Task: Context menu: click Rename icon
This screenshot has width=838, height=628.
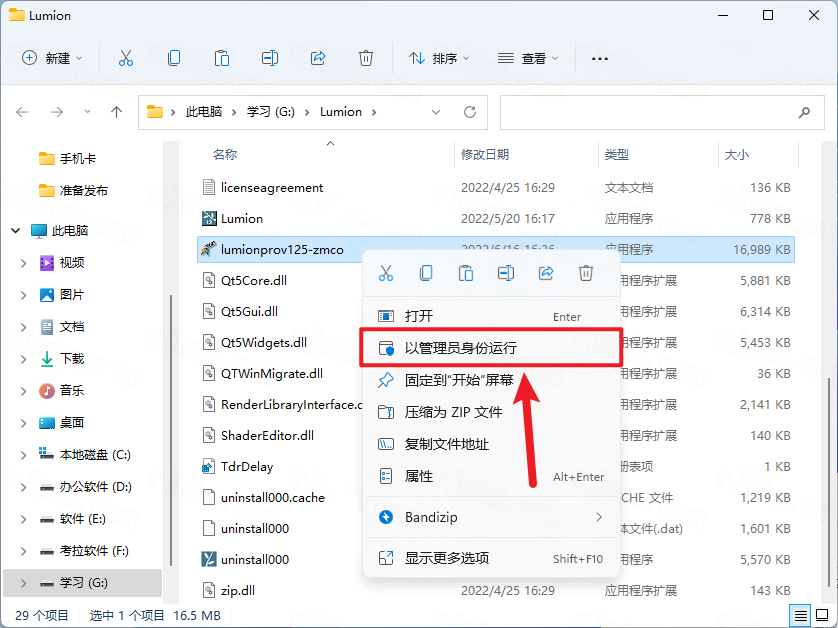Action: [506, 273]
